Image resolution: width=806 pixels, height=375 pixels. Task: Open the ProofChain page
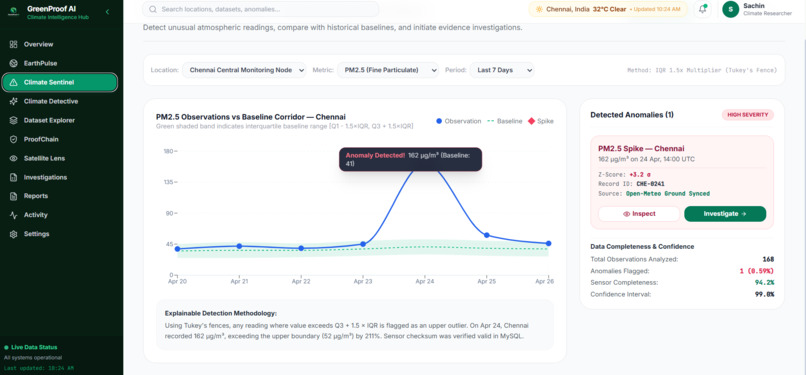coord(60,140)
